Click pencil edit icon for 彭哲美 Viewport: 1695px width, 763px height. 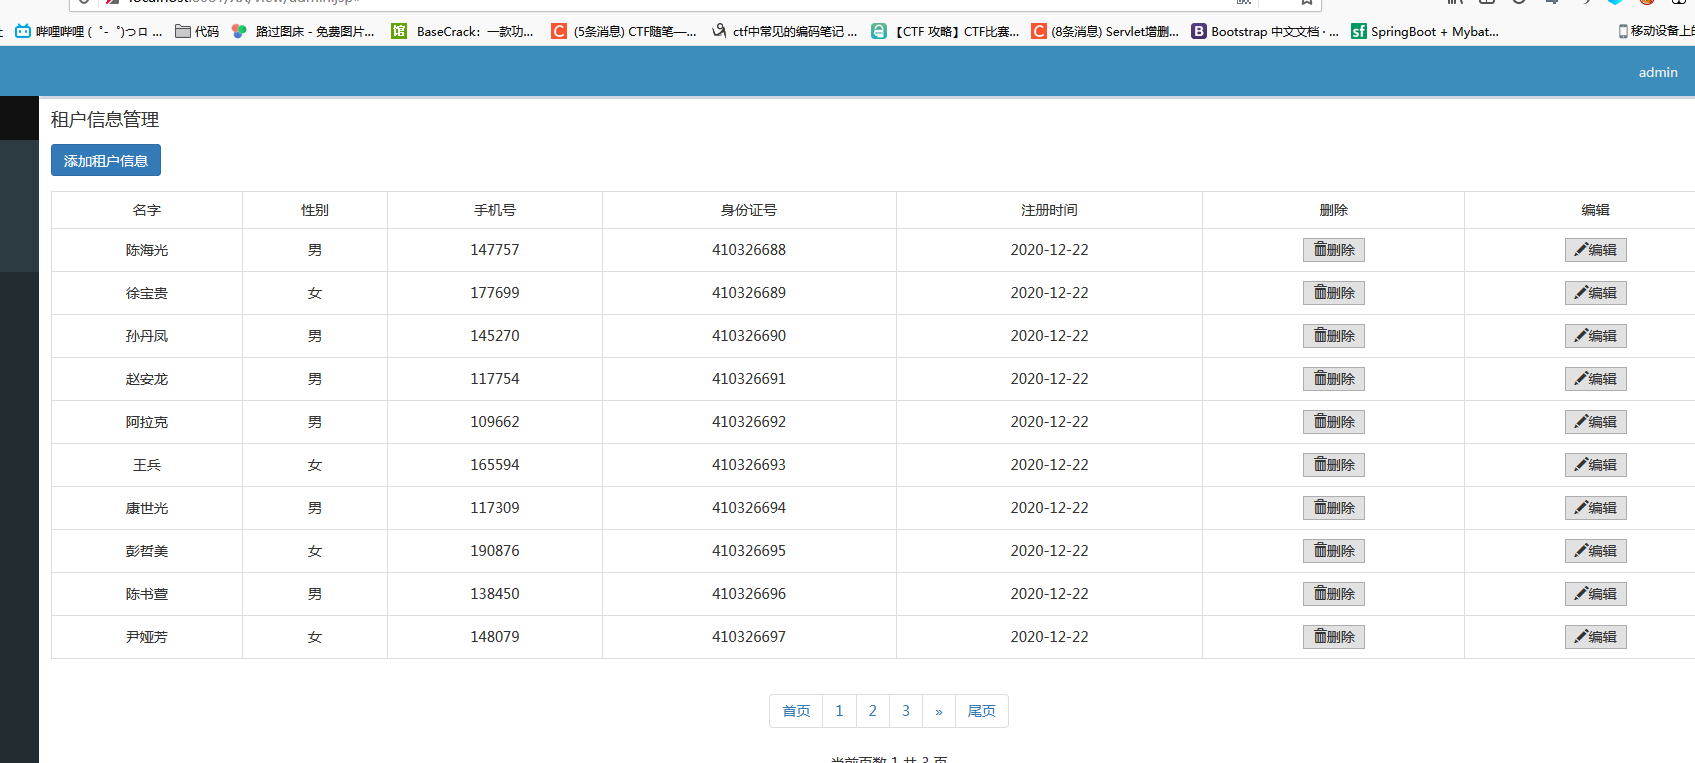(x=1581, y=551)
